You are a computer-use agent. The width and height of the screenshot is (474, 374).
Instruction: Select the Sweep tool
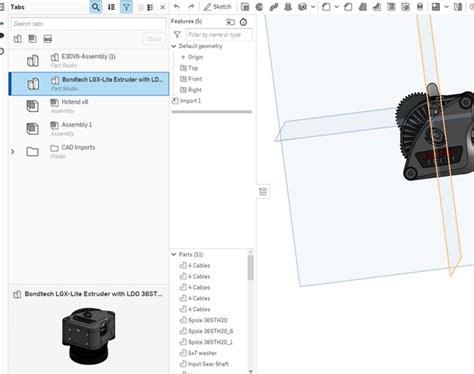tap(274, 7)
